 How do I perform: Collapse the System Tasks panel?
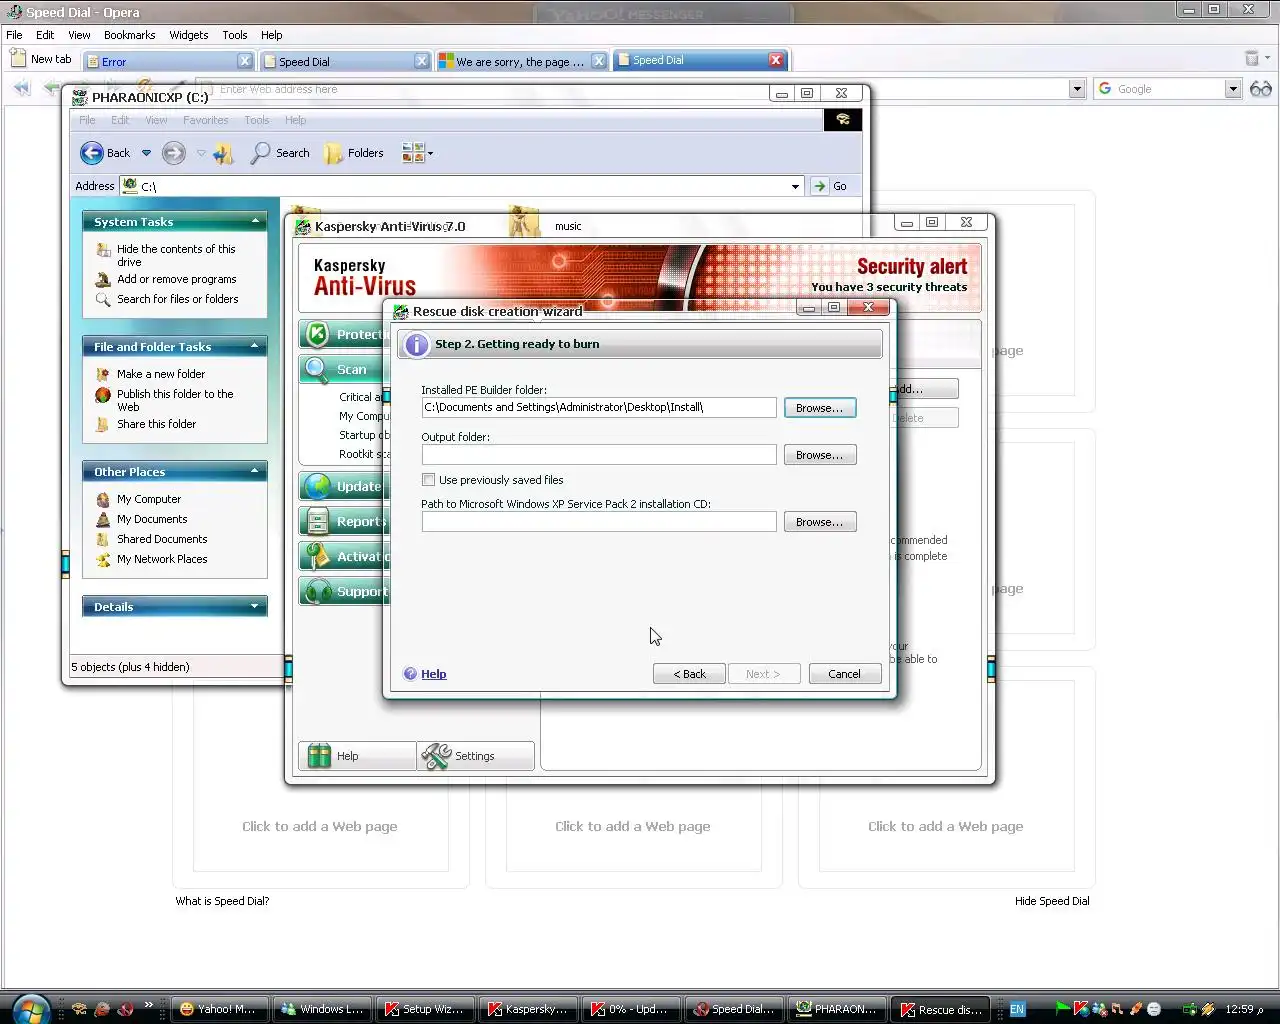click(255, 221)
